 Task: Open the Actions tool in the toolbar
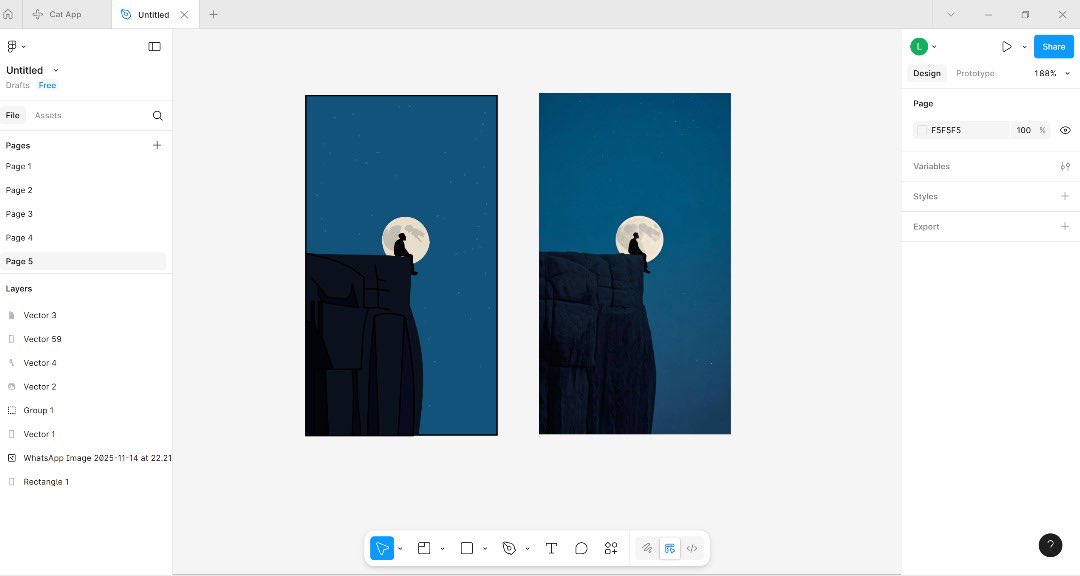coord(611,548)
